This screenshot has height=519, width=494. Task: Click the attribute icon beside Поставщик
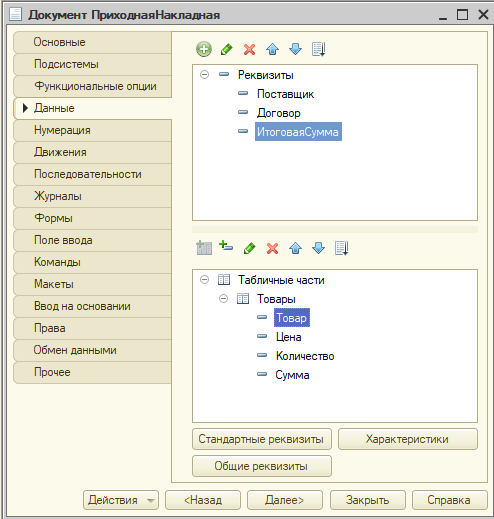[243, 93]
